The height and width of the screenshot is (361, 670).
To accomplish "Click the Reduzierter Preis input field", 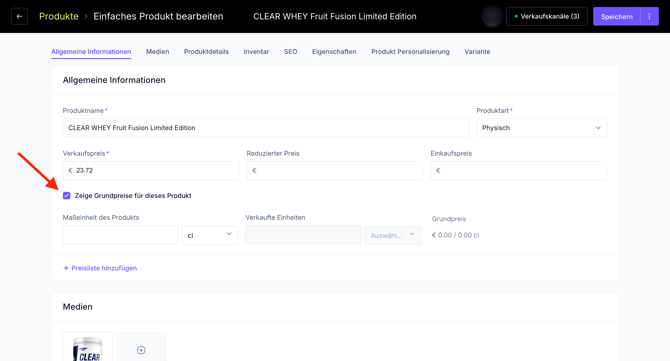I will click(335, 170).
